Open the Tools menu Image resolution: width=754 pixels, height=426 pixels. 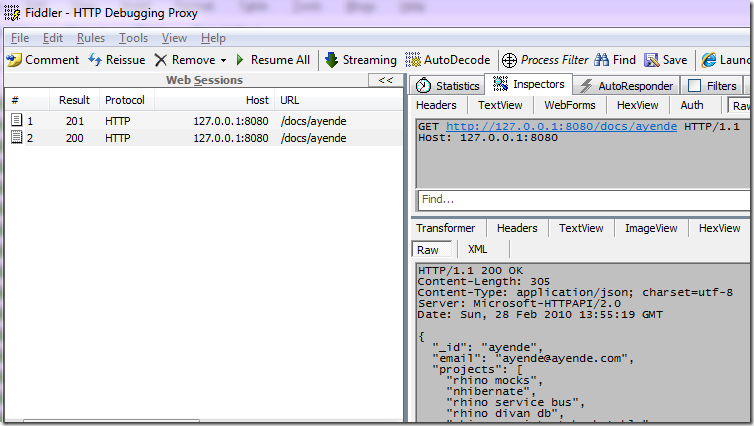[x=134, y=38]
